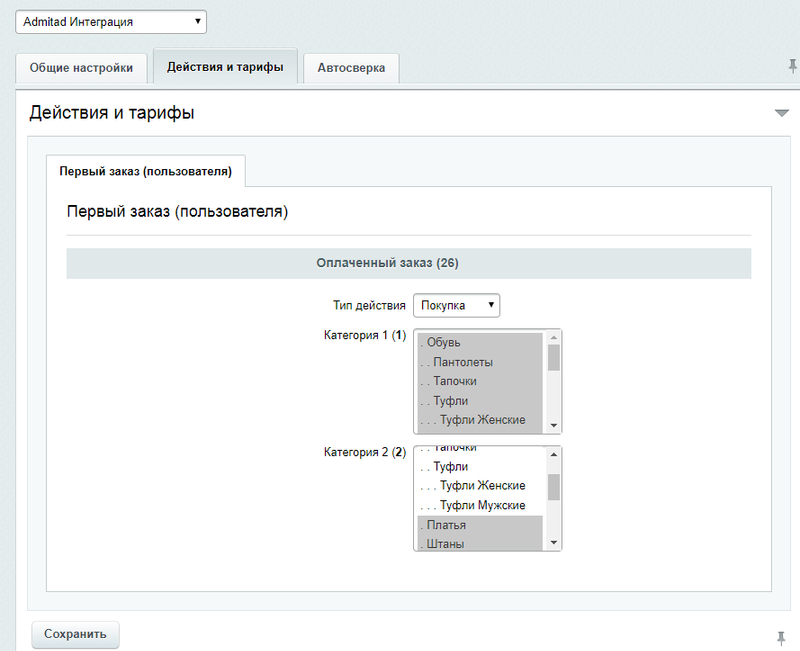Click the bottom pin icon near Сохранить

(x=780, y=637)
